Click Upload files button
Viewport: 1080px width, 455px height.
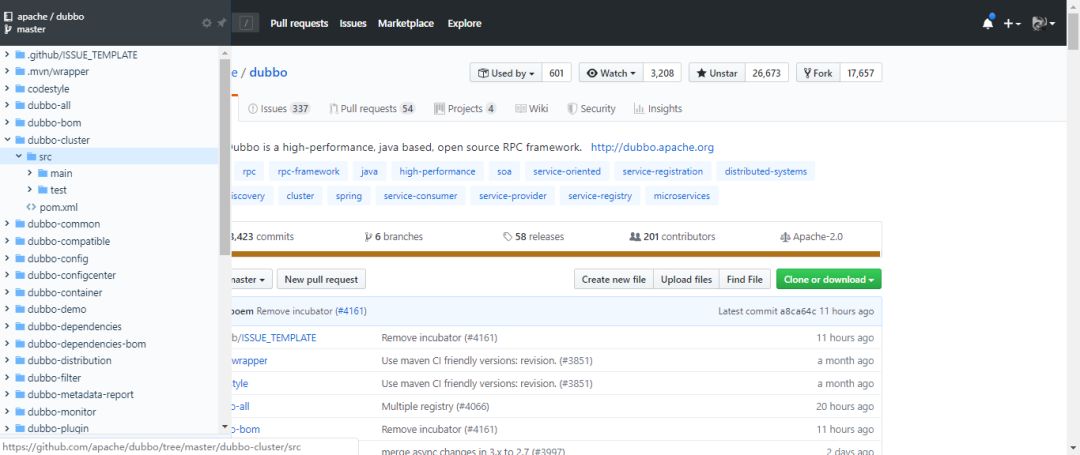click(x=686, y=279)
